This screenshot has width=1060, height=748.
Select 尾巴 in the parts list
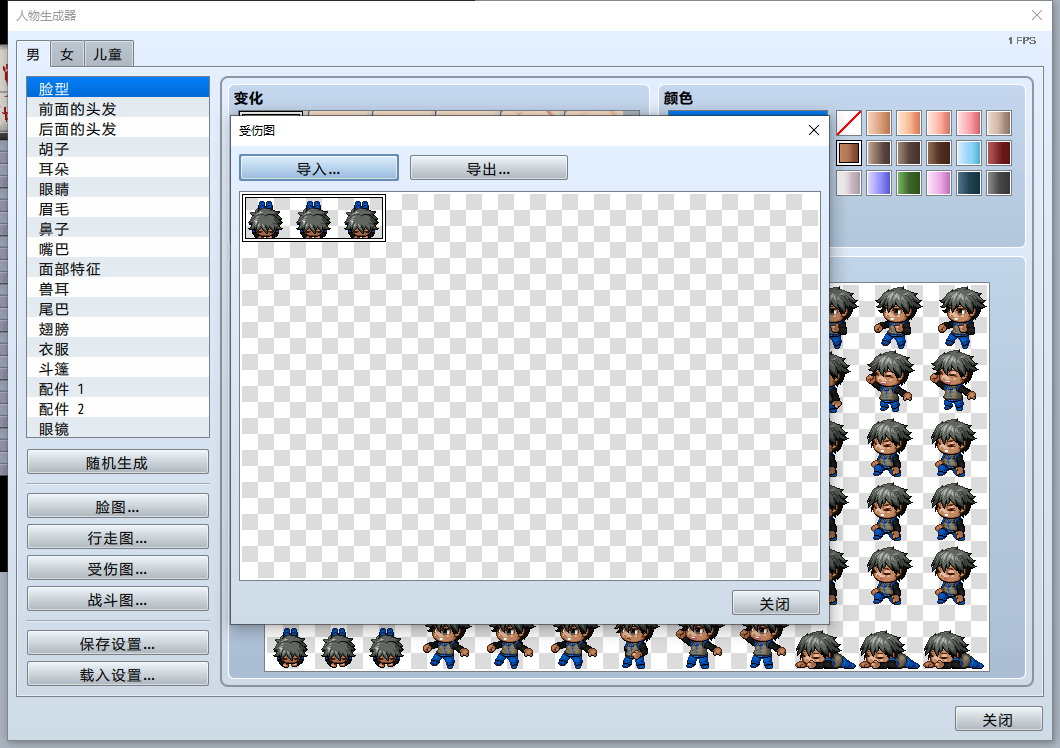pos(118,308)
